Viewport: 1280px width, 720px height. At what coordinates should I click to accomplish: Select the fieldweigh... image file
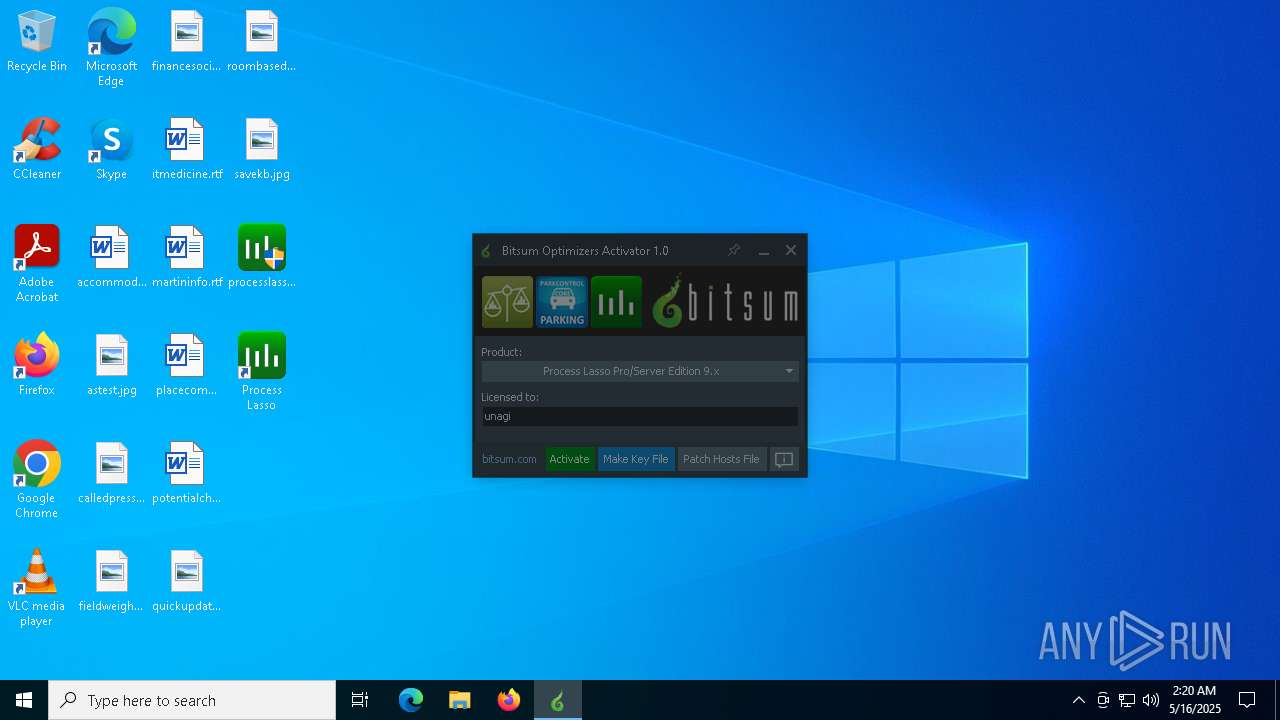111,581
